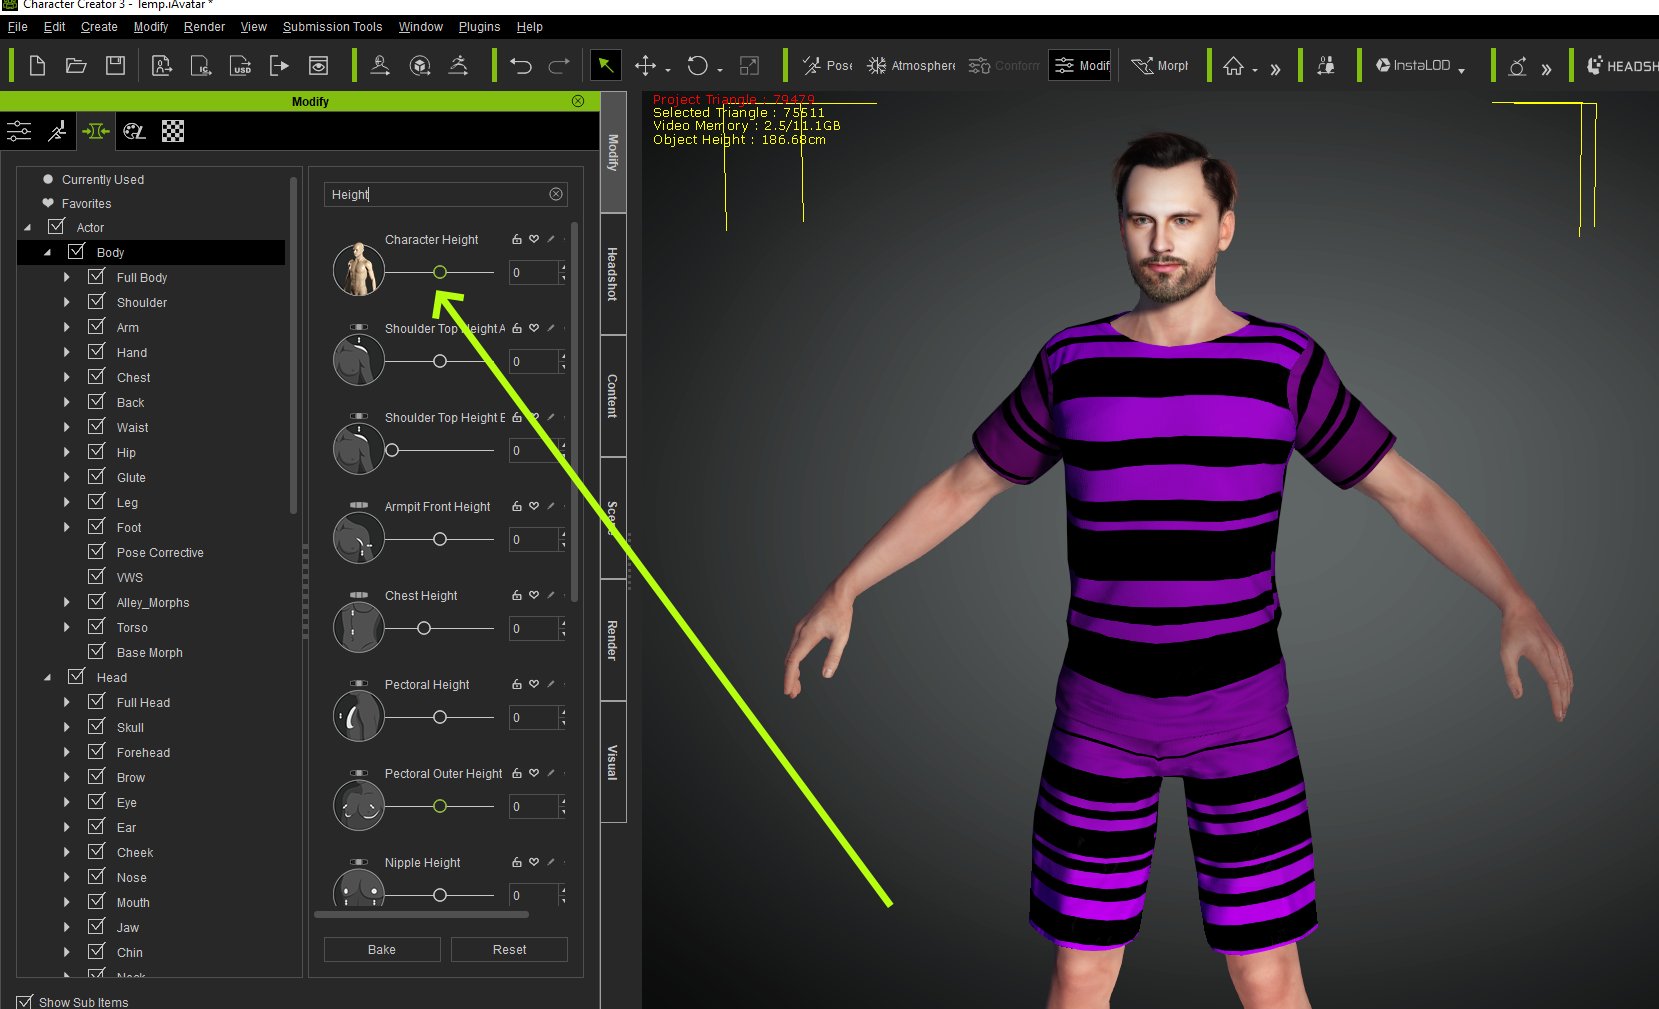Toggle the Pose Corrective checkbox
The image size is (1659, 1009).
click(x=96, y=551)
